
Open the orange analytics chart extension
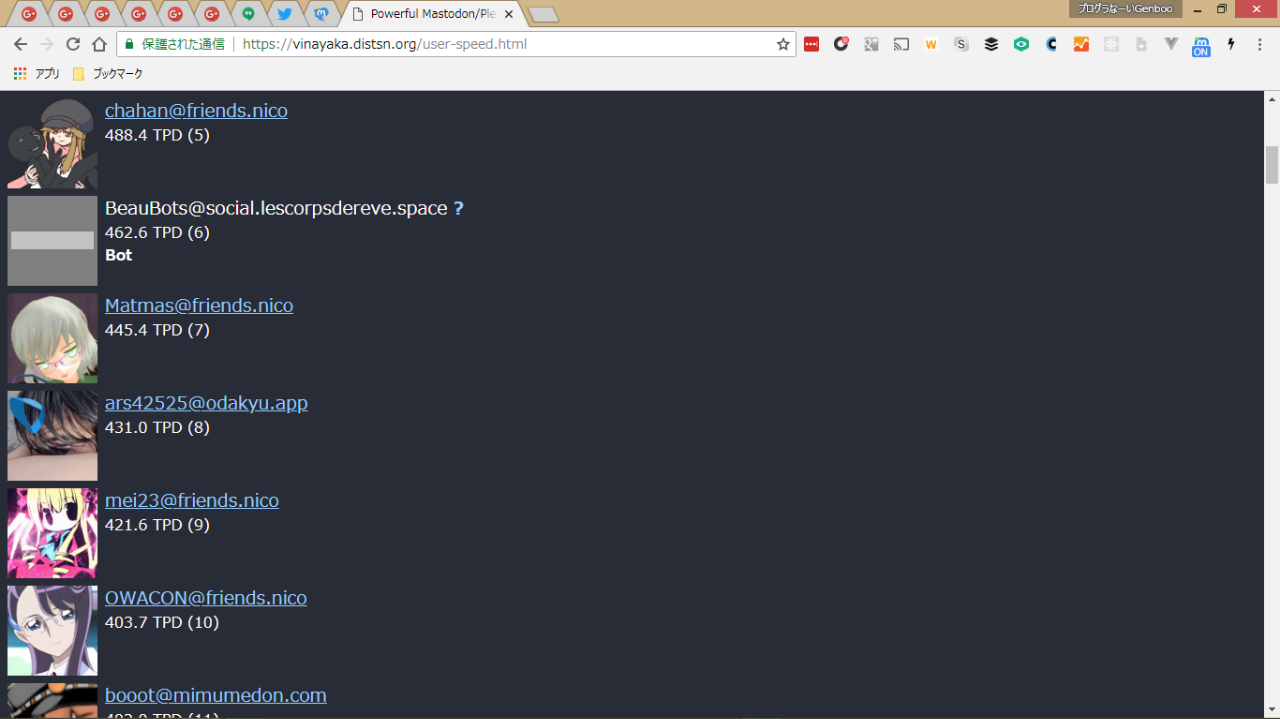click(x=1081, y=44)
